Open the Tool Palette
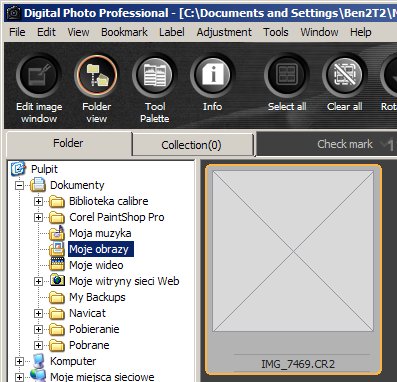 (154, 76)
